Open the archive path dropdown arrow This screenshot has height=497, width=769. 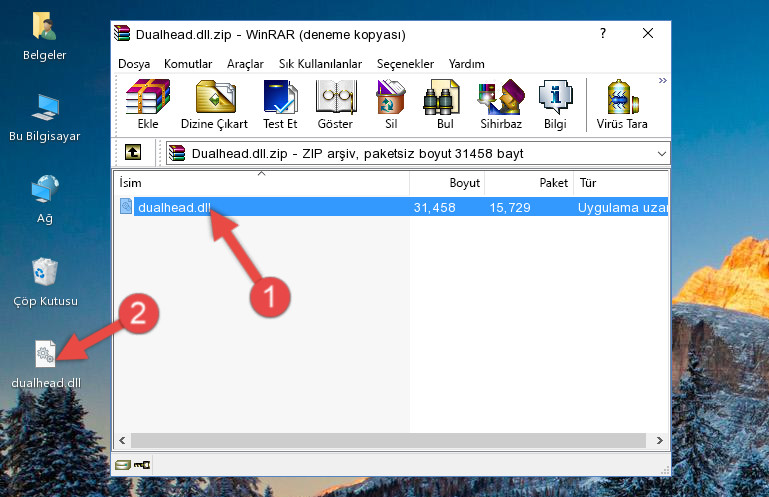[662, 154]
